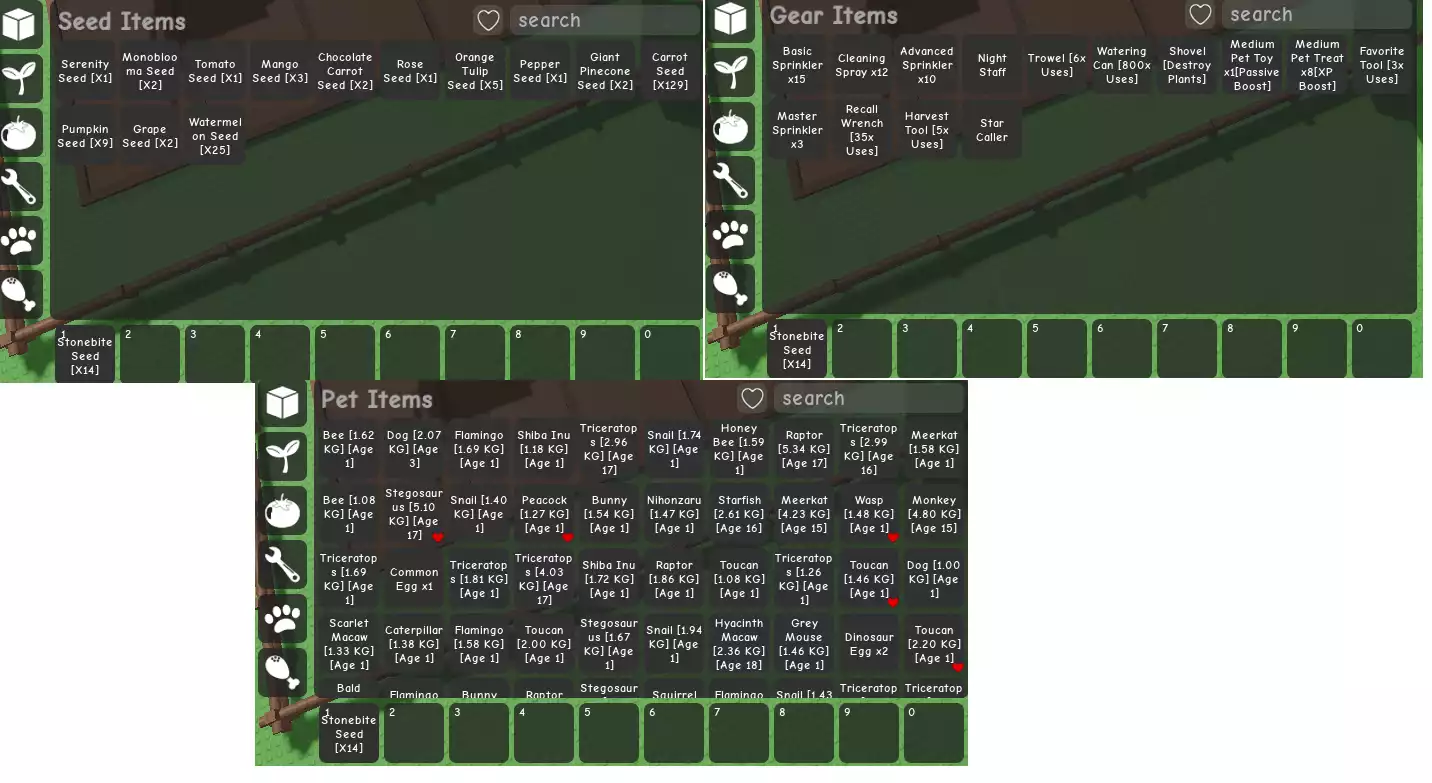
Task: Select the Recall Wrench gear item
Action: [862, 131]
